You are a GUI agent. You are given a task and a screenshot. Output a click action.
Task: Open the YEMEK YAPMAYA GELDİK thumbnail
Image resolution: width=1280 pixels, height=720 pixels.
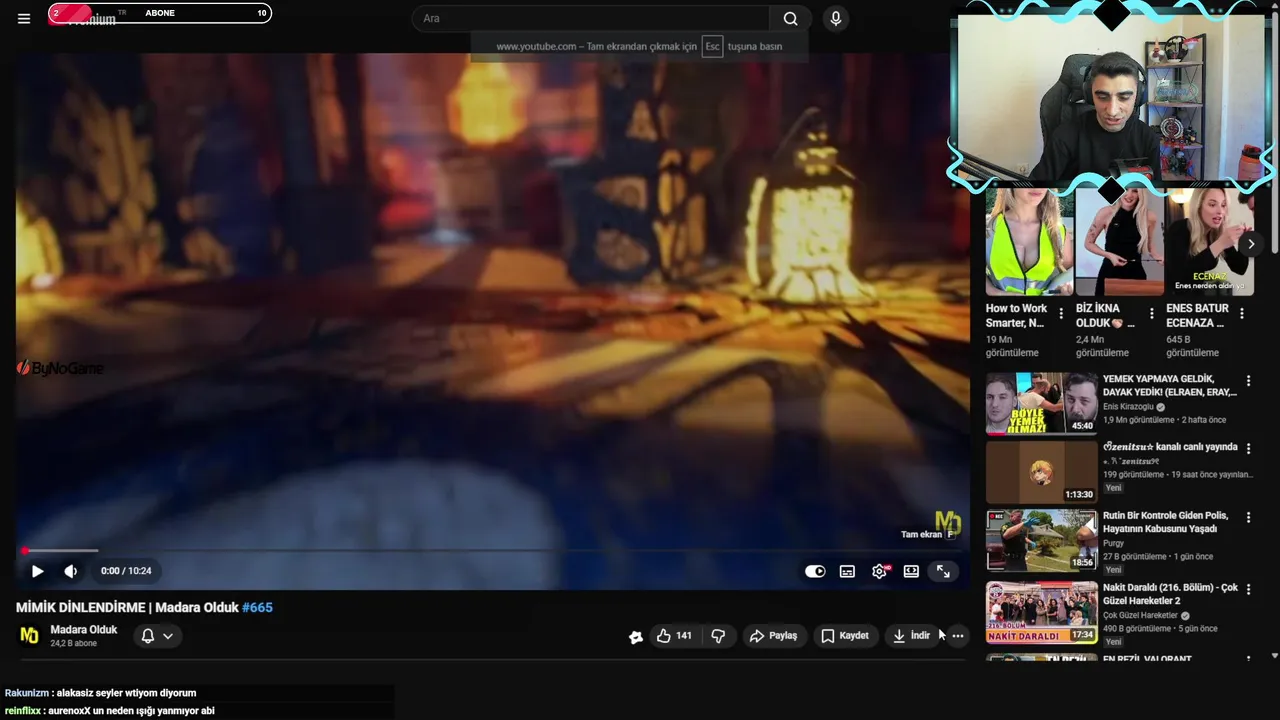click(1041, 403)
